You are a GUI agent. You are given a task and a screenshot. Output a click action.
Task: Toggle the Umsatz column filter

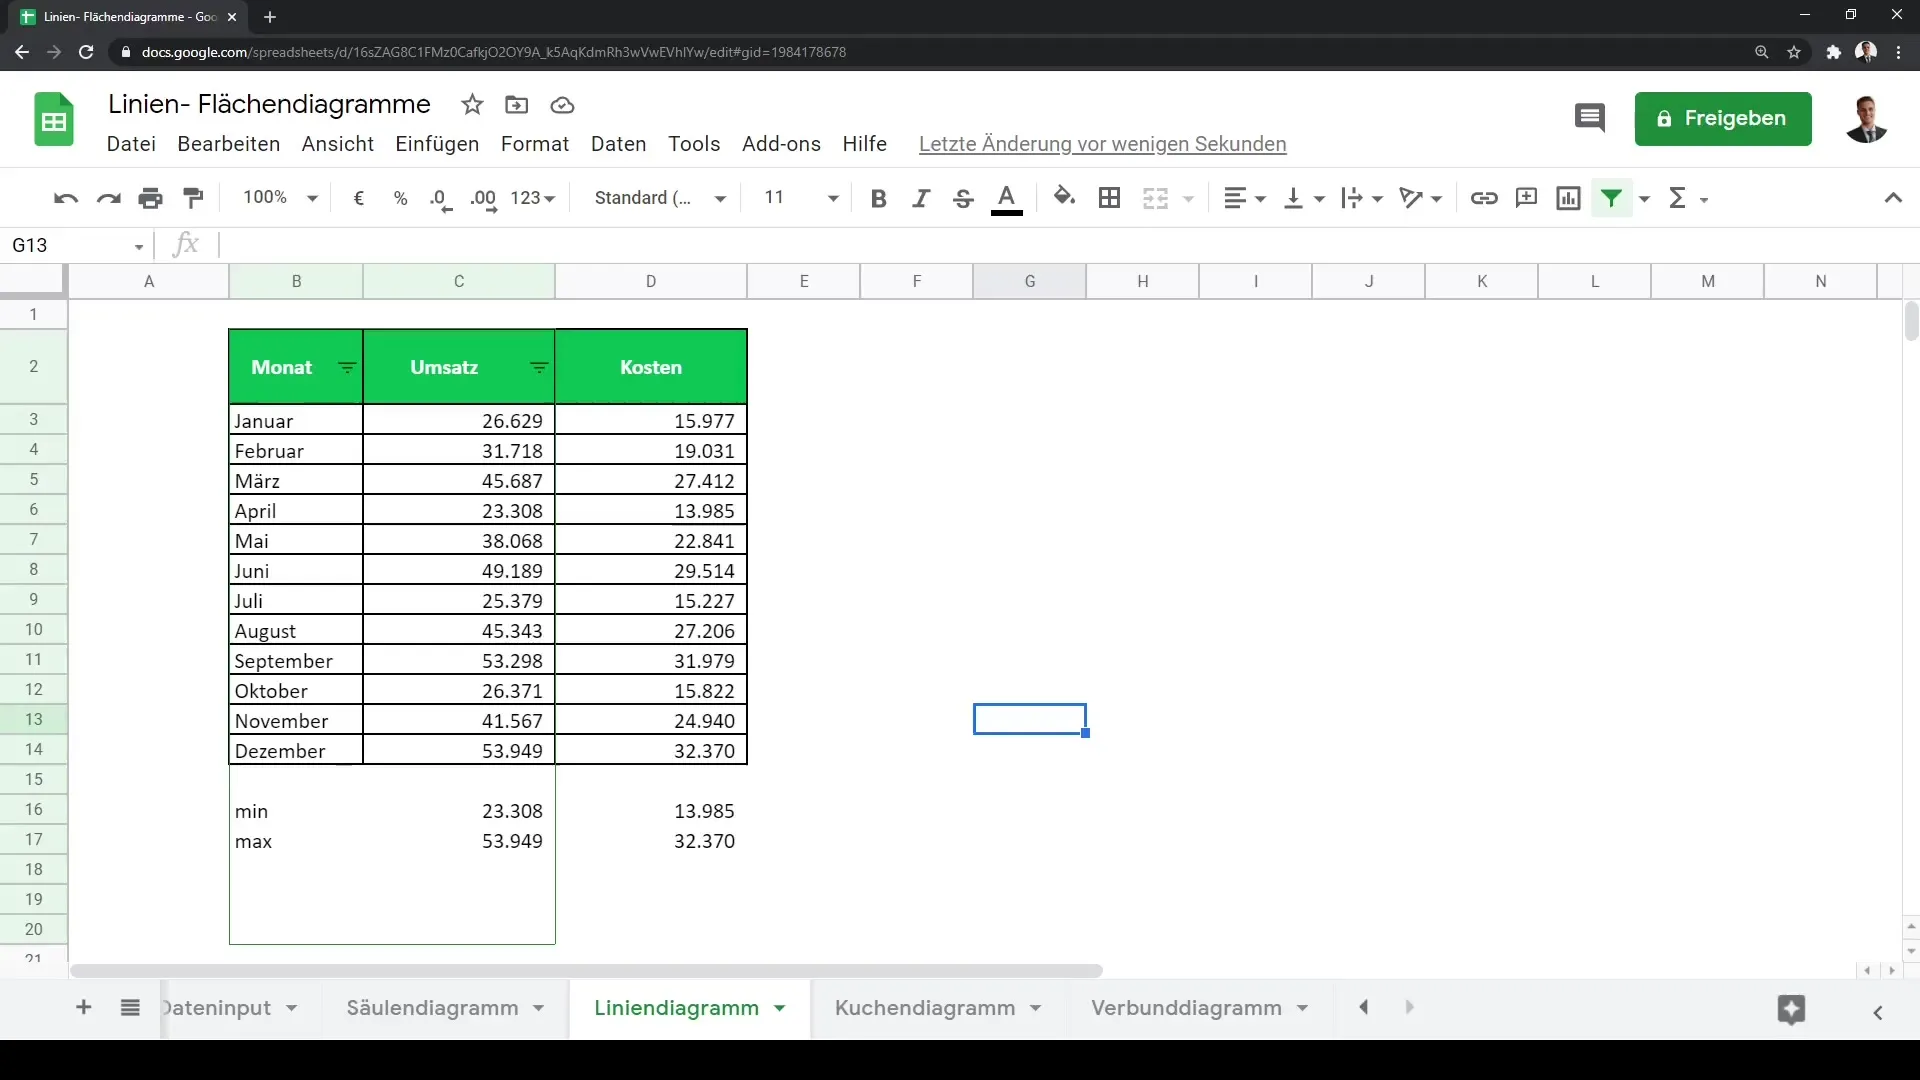[539, 368]
